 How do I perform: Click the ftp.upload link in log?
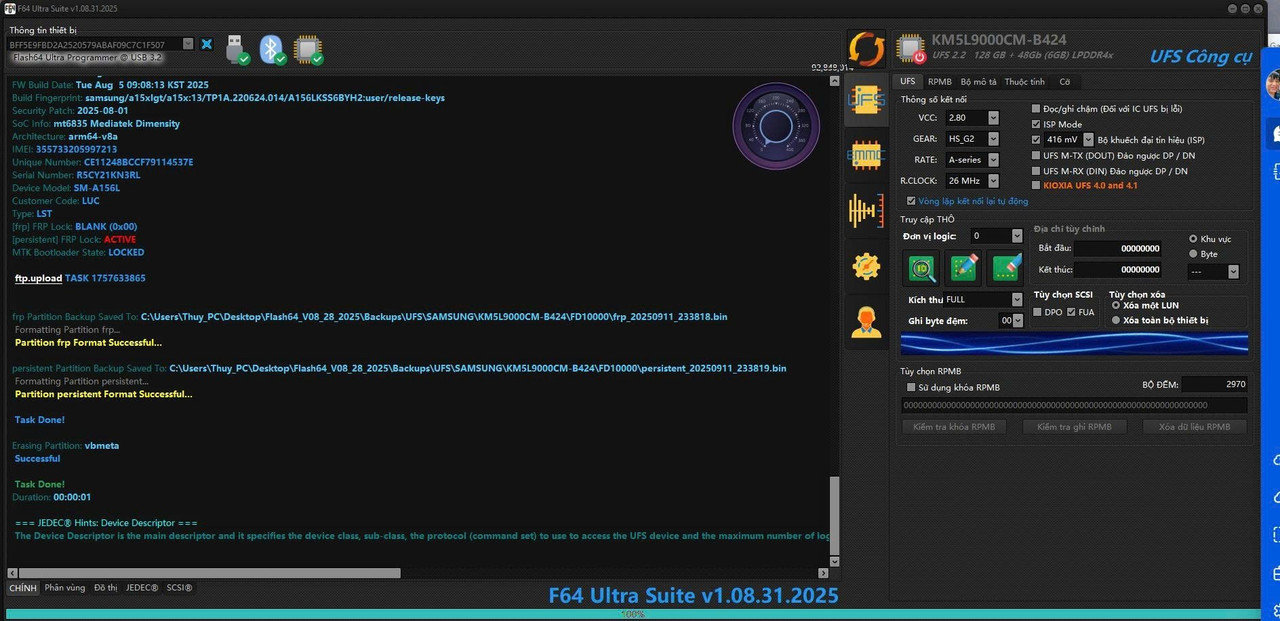[x=38, y=278]
